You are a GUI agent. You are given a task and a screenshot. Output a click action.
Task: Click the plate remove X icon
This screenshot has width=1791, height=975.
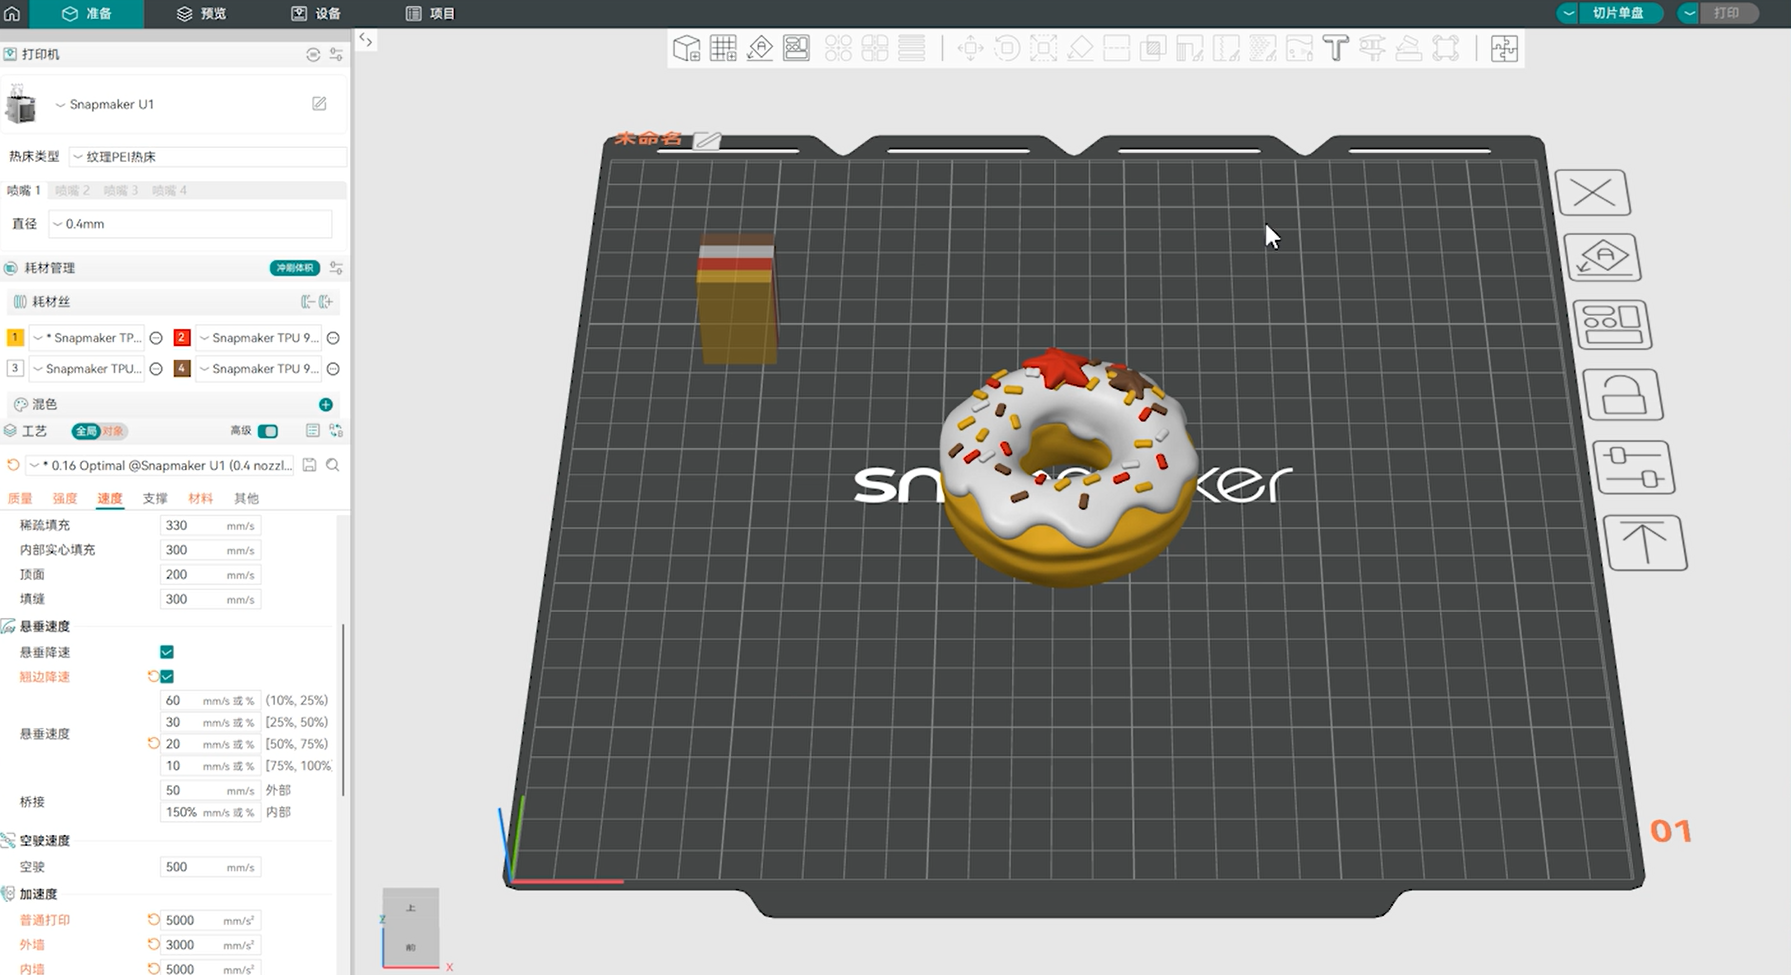(1593, 193)
